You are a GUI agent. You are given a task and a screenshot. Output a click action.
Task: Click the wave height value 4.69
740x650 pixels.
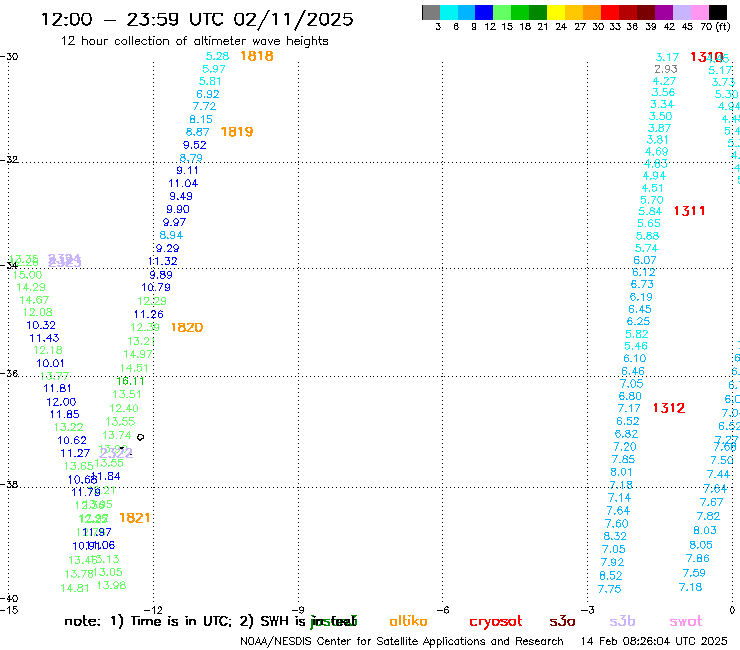click(656, 152)
